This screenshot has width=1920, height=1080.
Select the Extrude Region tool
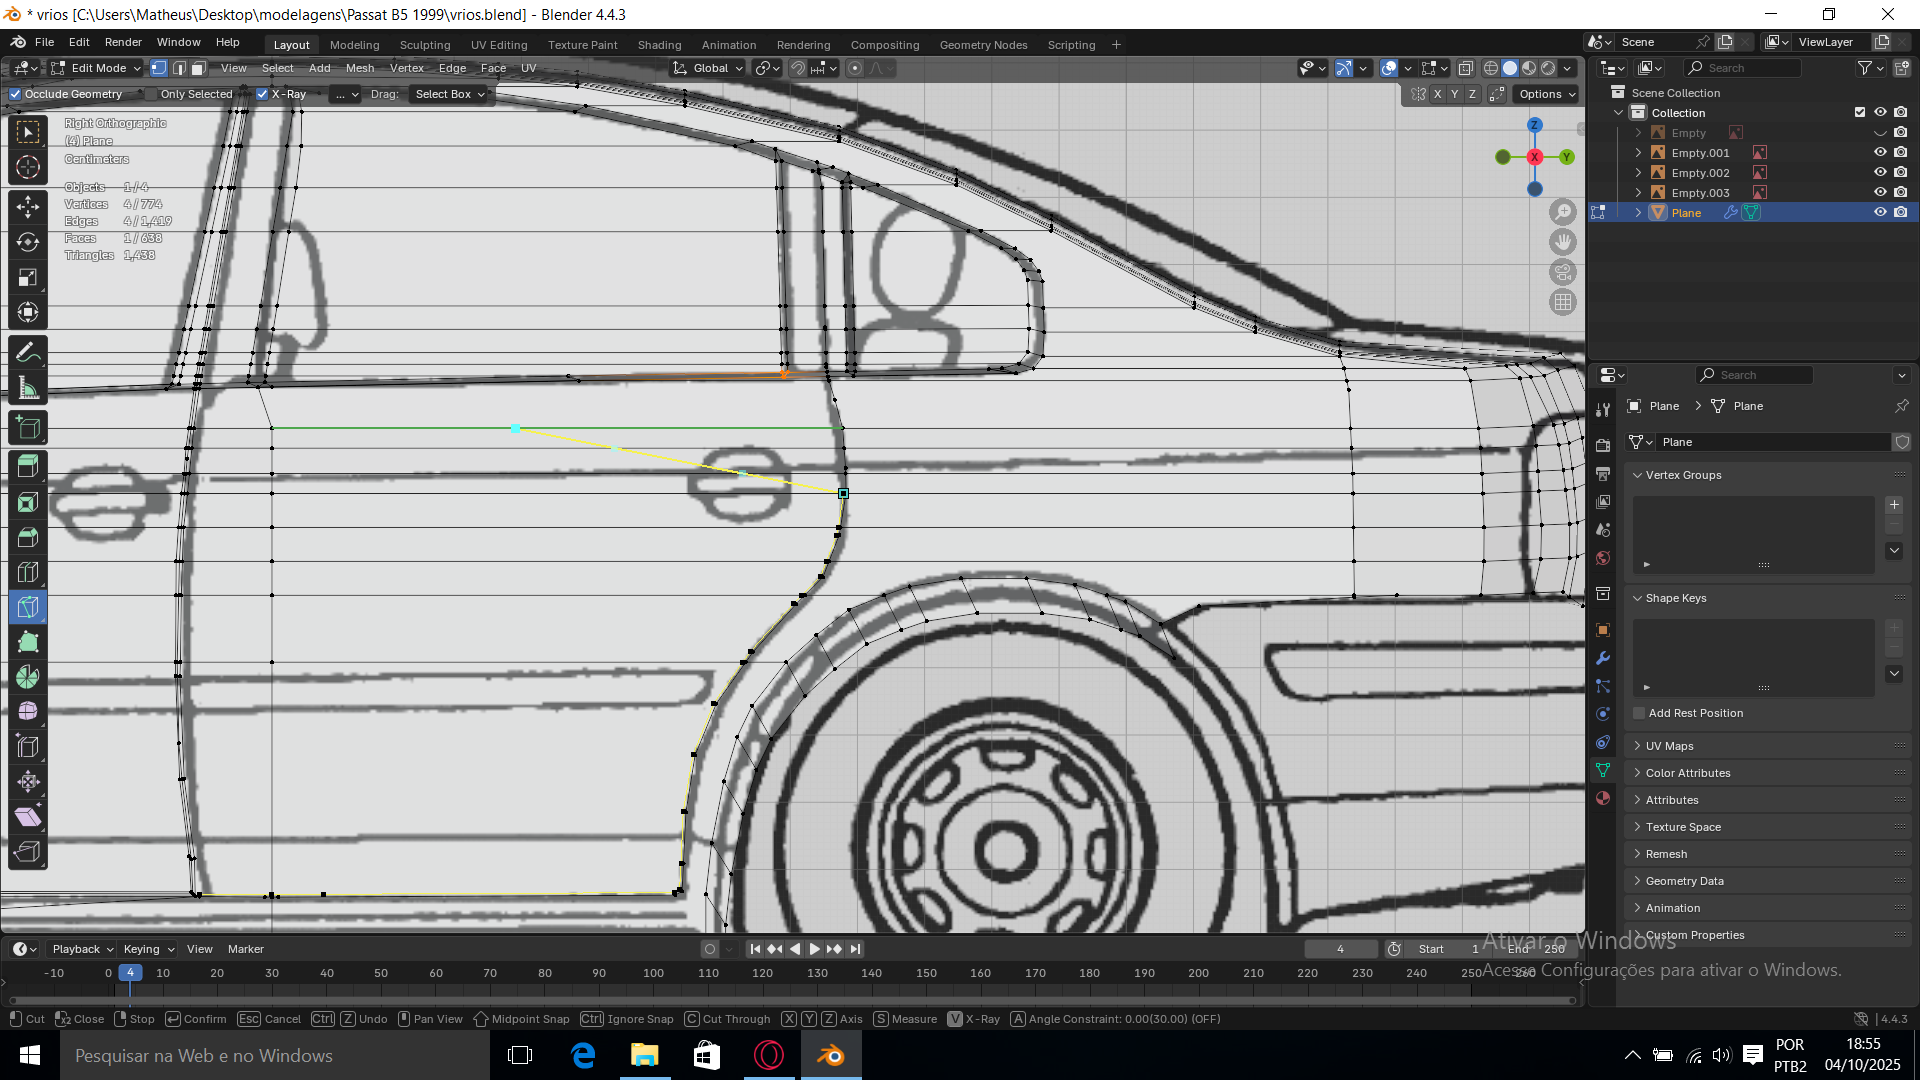(x=28, y=466)
